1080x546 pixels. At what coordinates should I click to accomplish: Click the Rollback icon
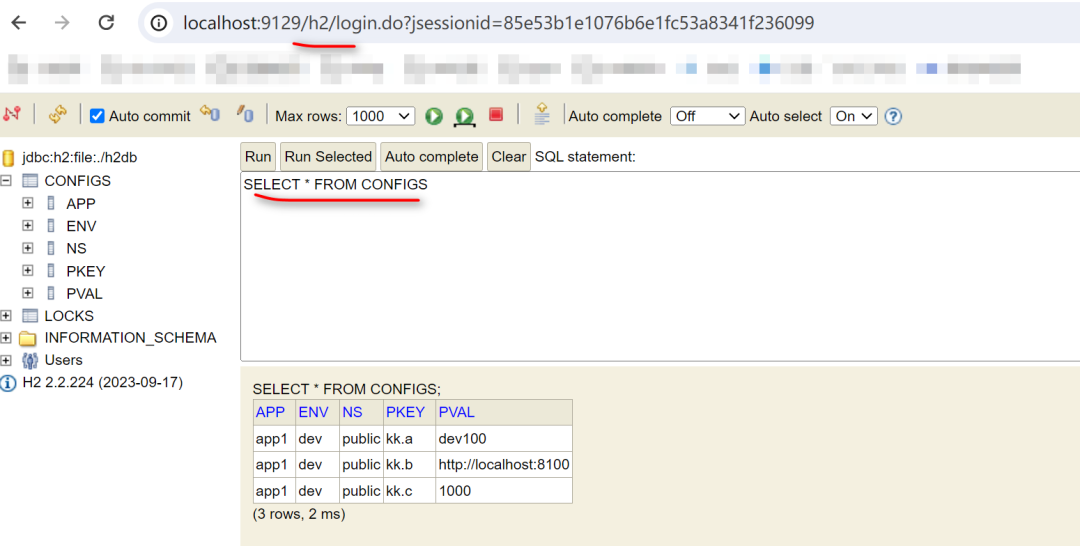pos(209,114)
